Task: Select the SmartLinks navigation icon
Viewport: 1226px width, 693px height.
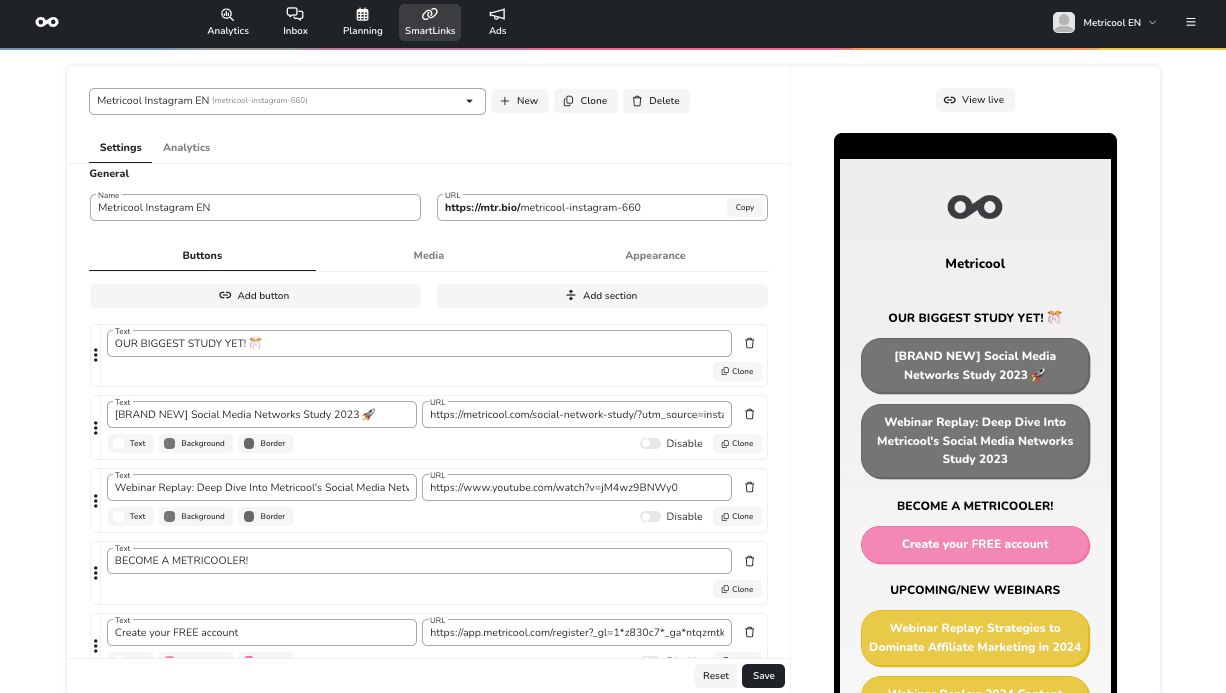Action: 429,21
